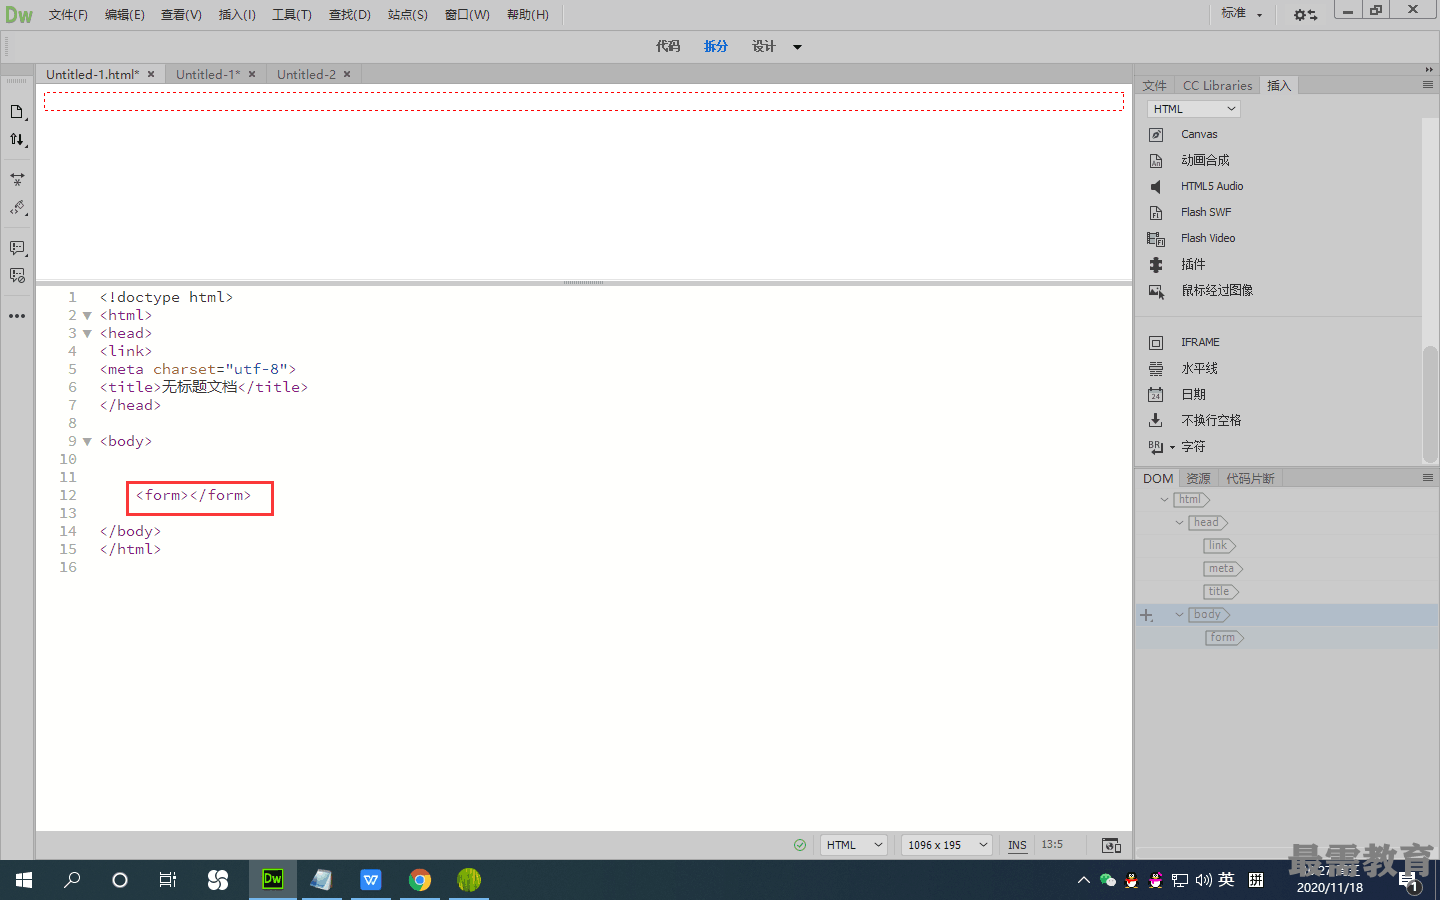Click the Format Source Code icon
The width and height of the screenshot is (1440, 900).
pyautogui.click(x=17, y=208)
